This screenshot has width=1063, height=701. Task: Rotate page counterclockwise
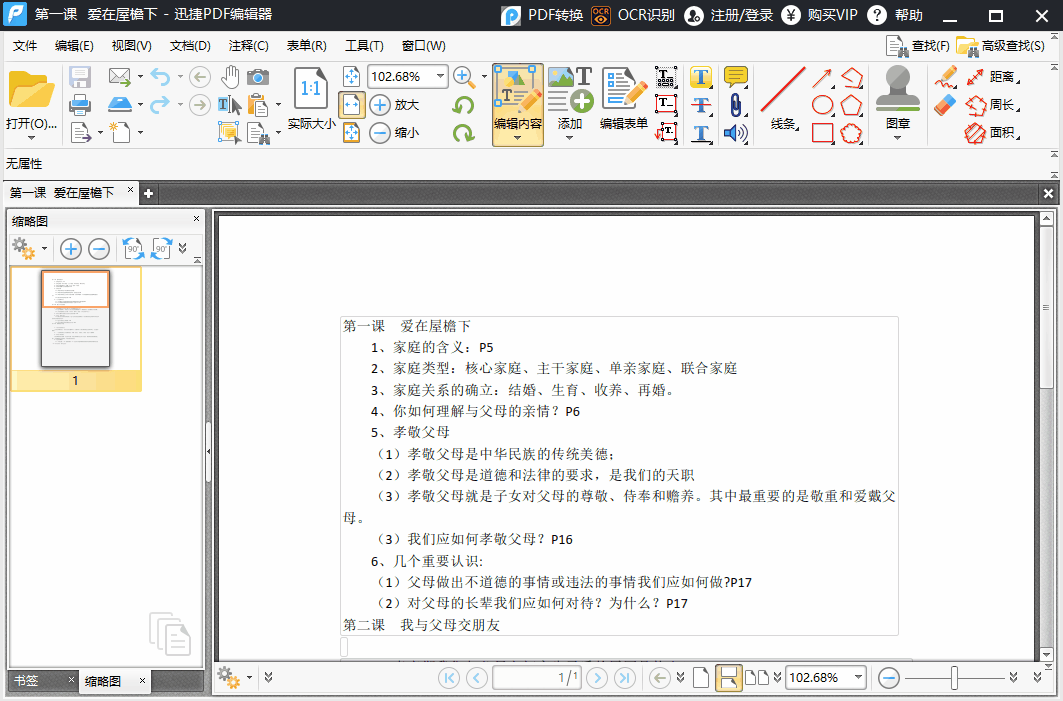point(464,105)
